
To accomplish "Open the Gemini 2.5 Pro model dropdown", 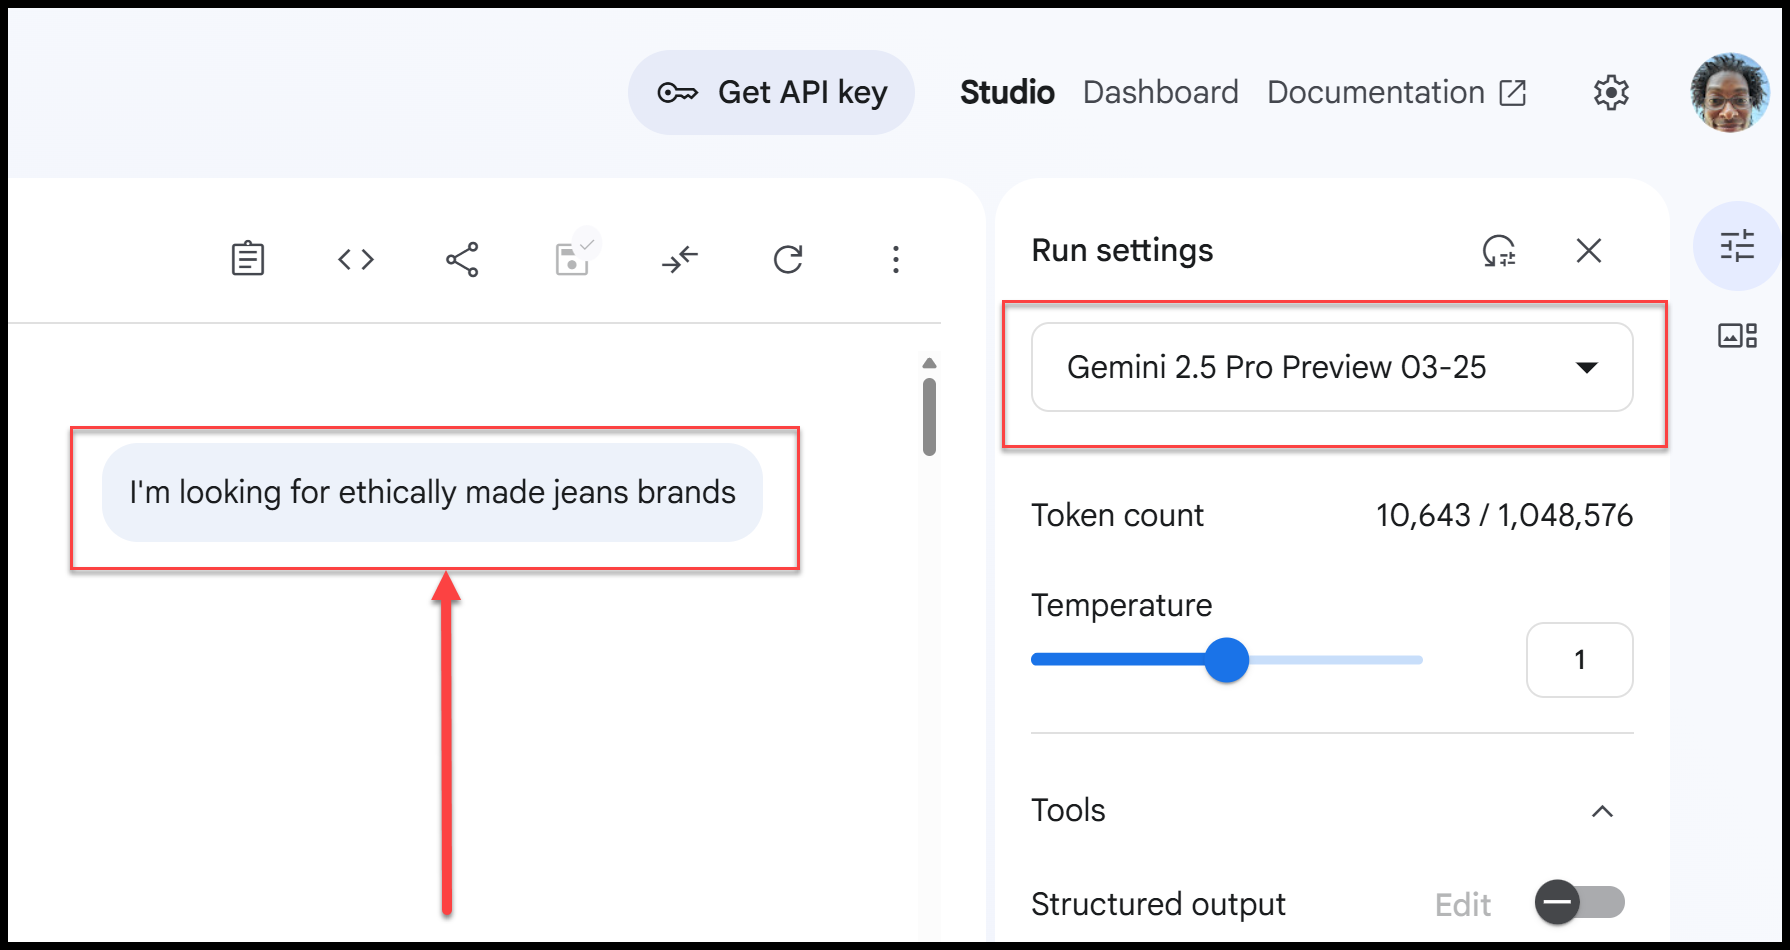I will click(x=1332, y=367).
